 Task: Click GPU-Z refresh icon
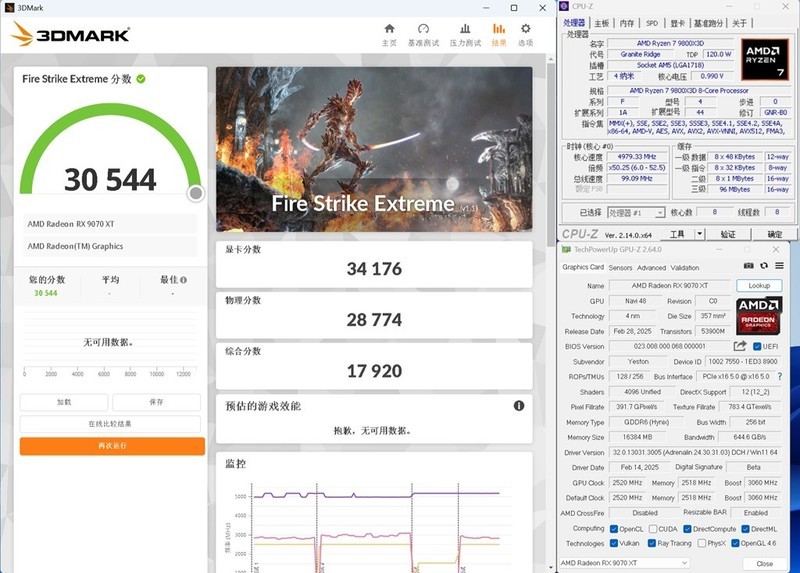pos(764,265)
